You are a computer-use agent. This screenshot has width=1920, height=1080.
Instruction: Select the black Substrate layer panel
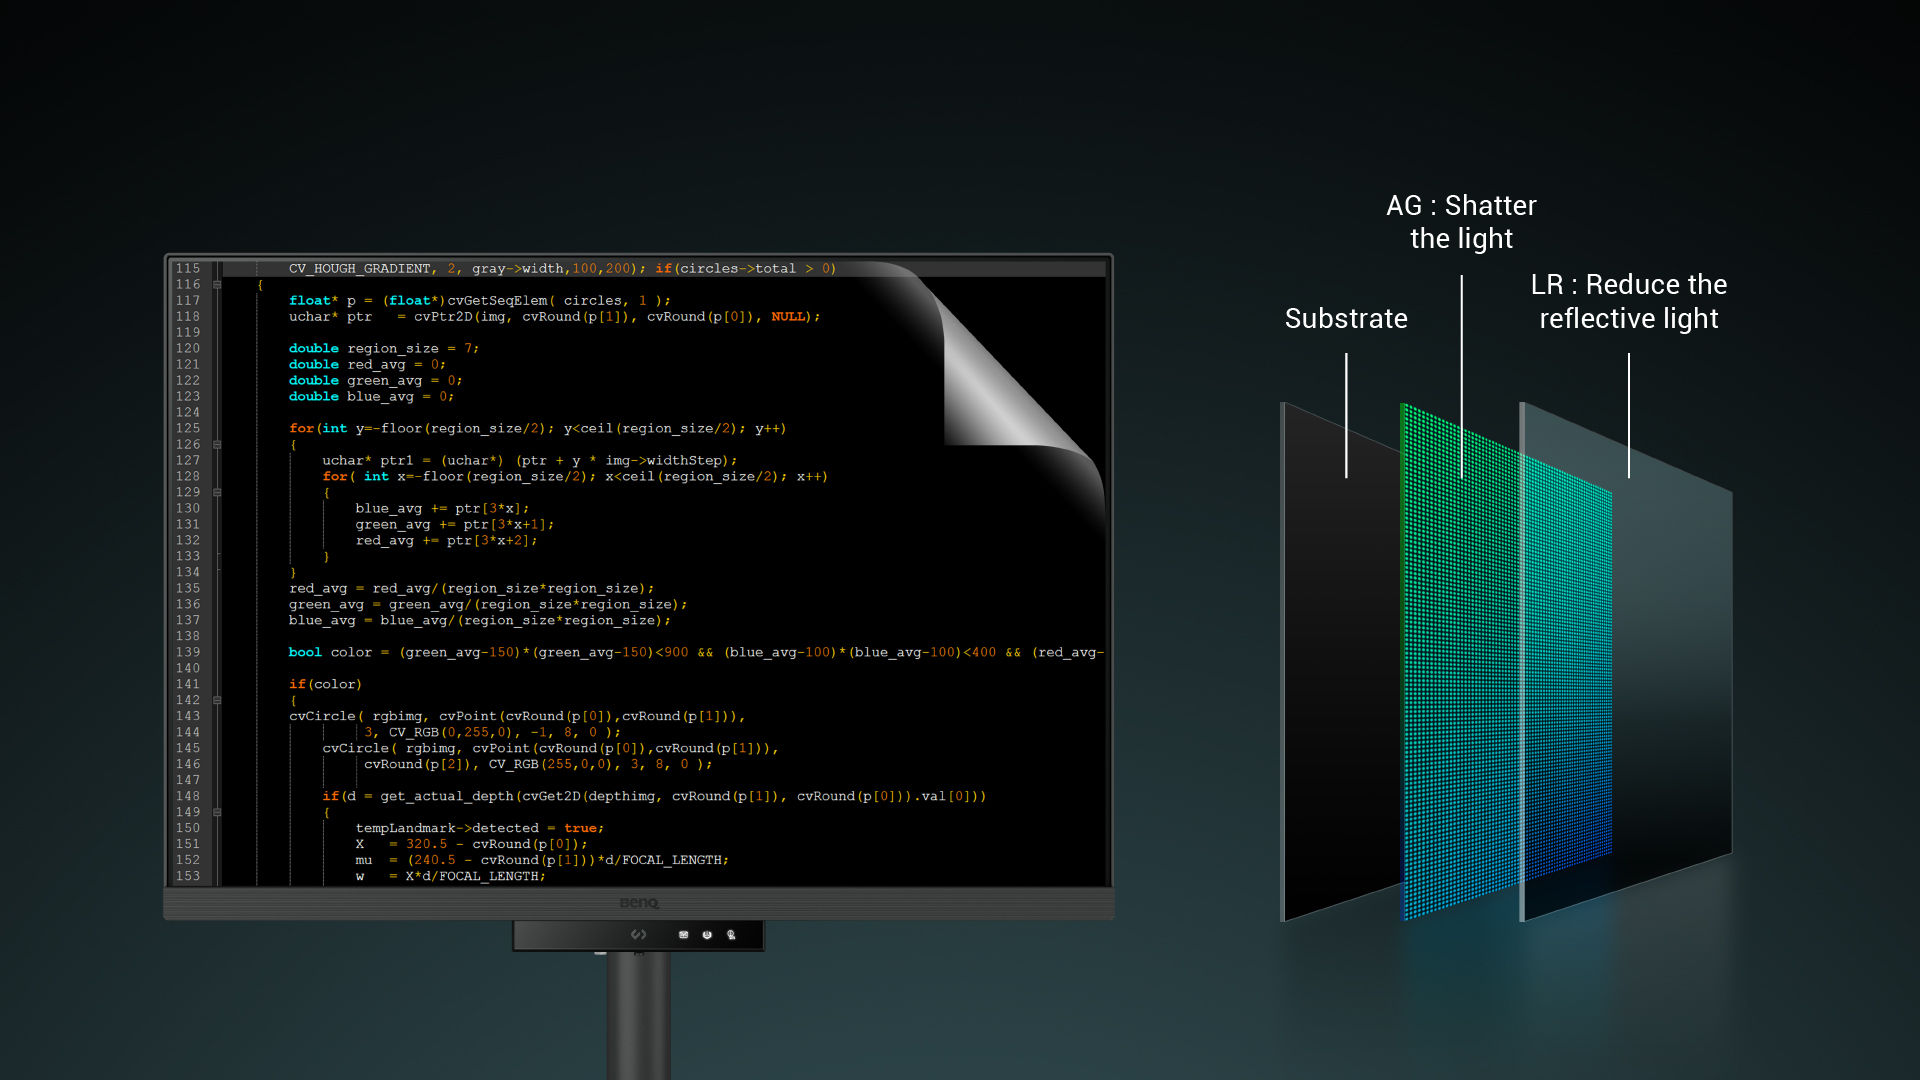(x=1335, y=650)
